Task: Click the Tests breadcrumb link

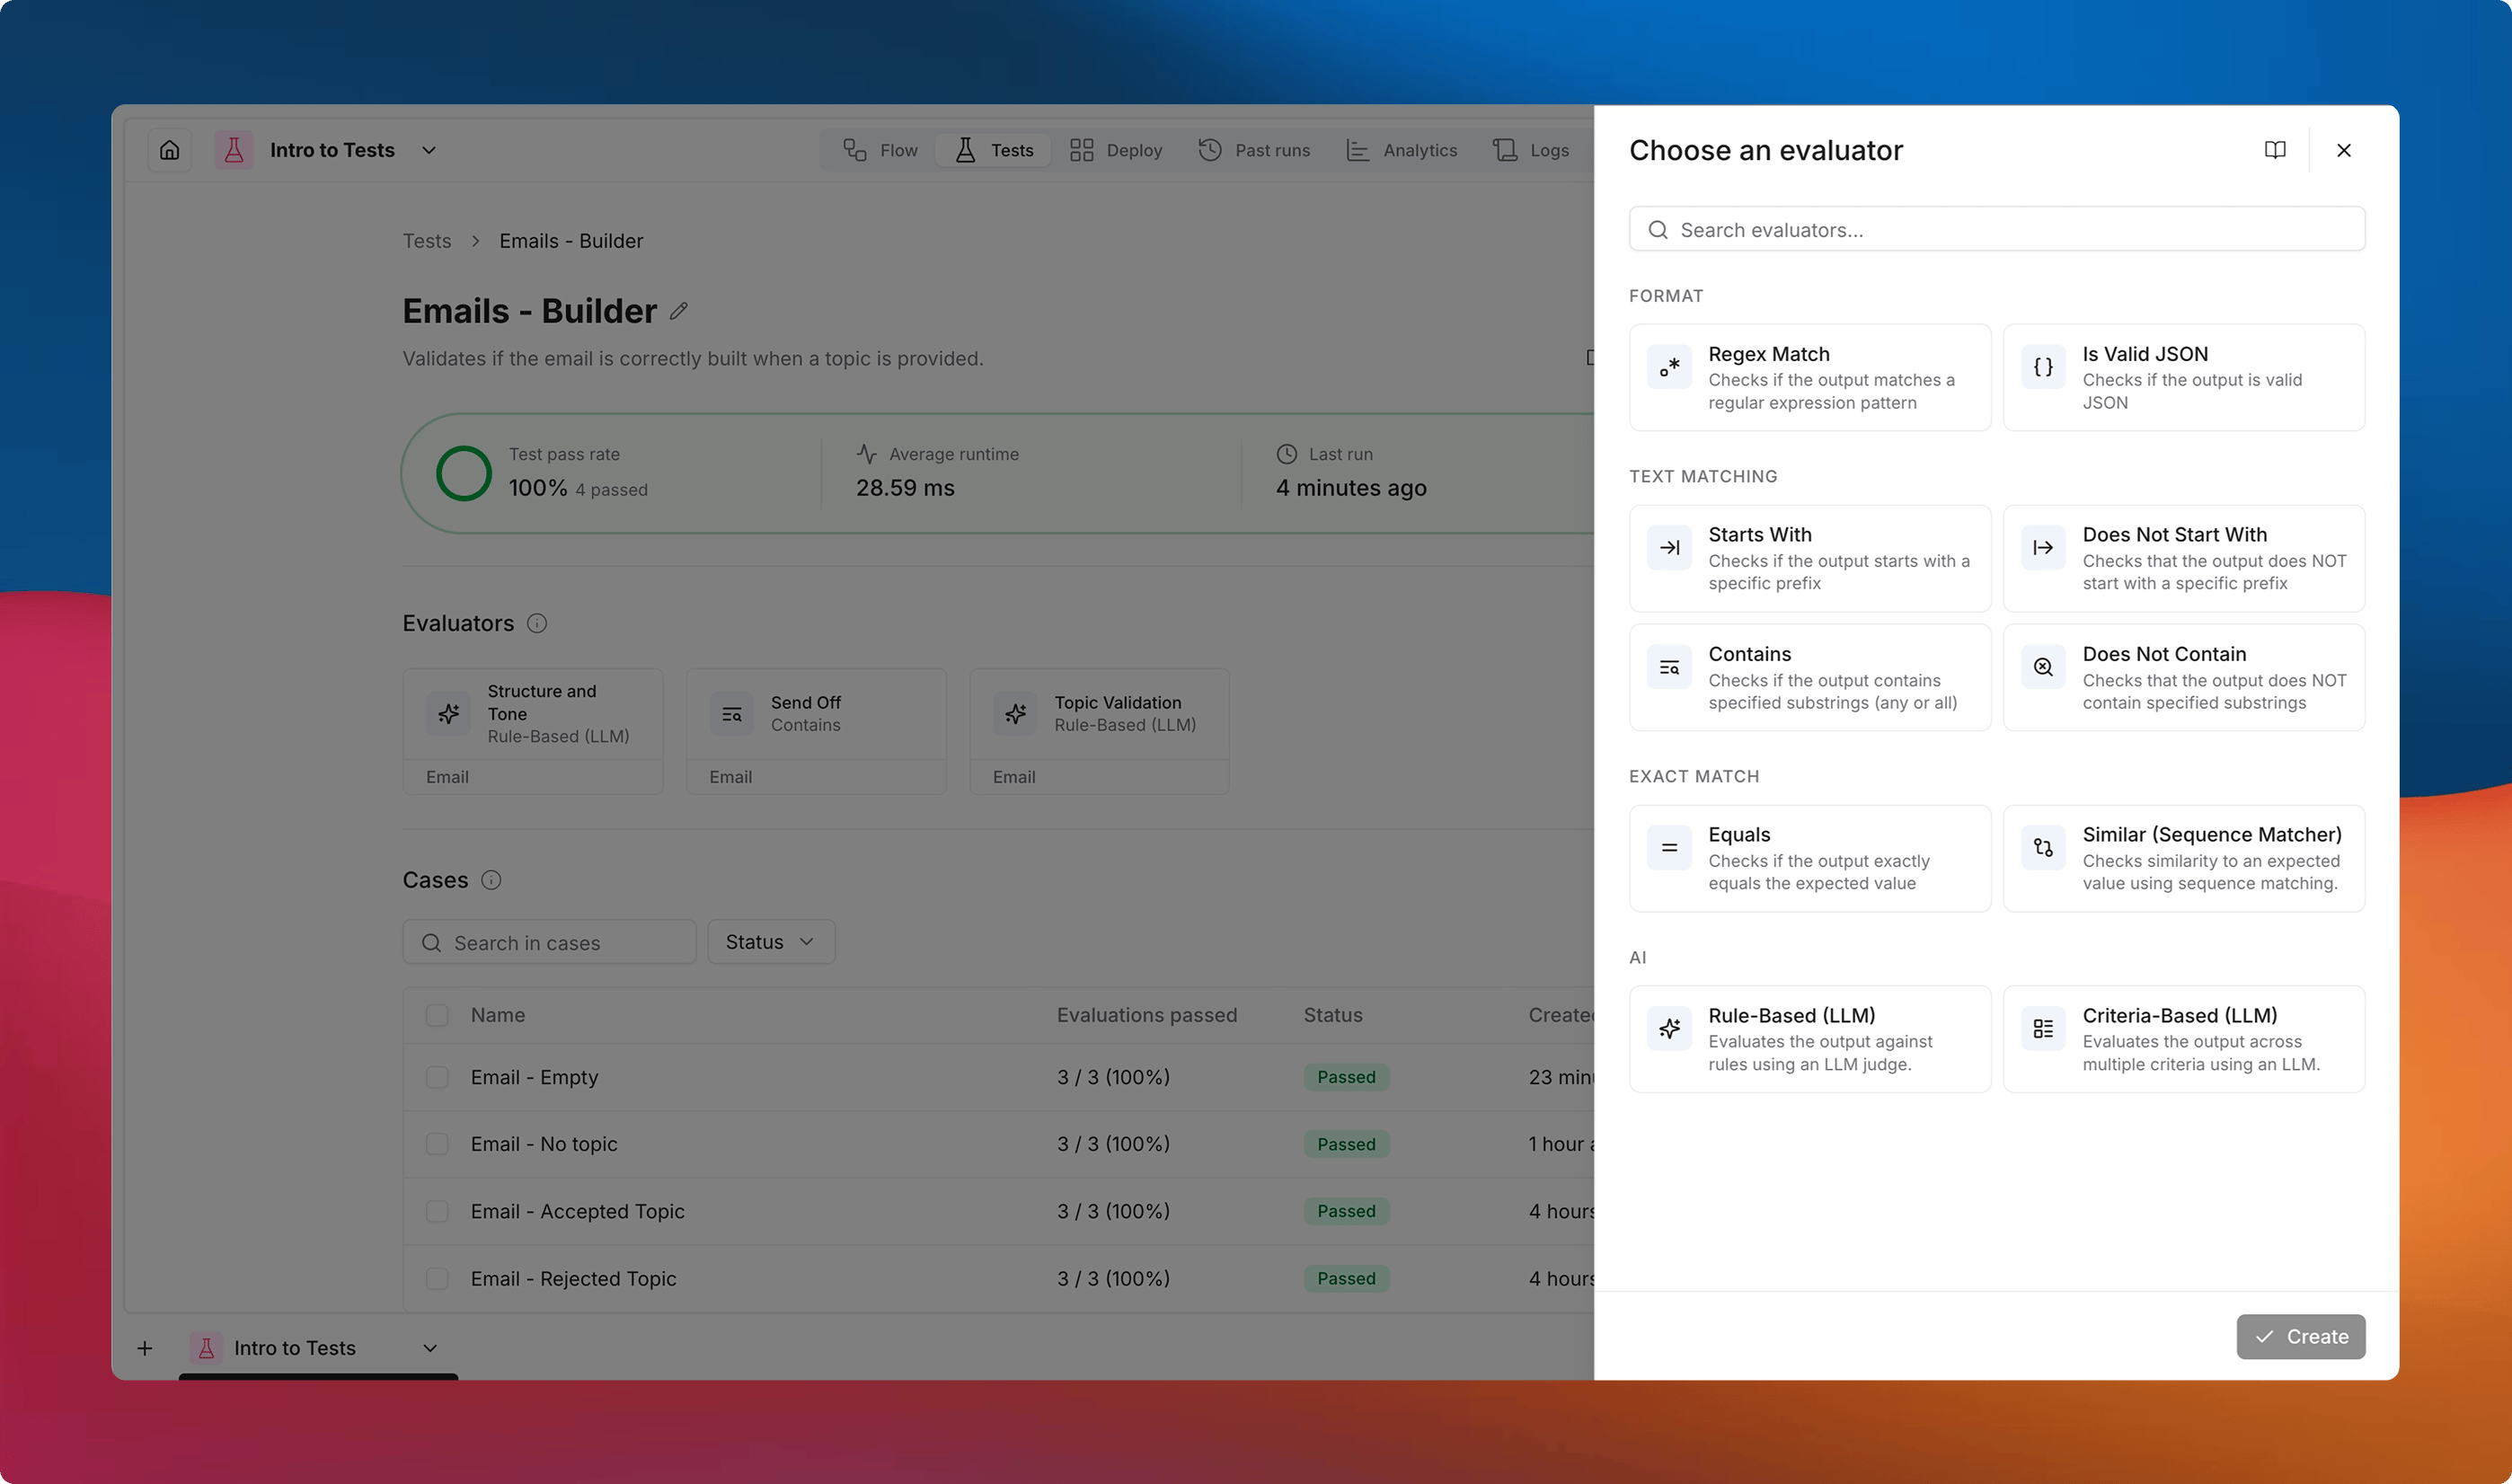Action: [x=427, y=241]
